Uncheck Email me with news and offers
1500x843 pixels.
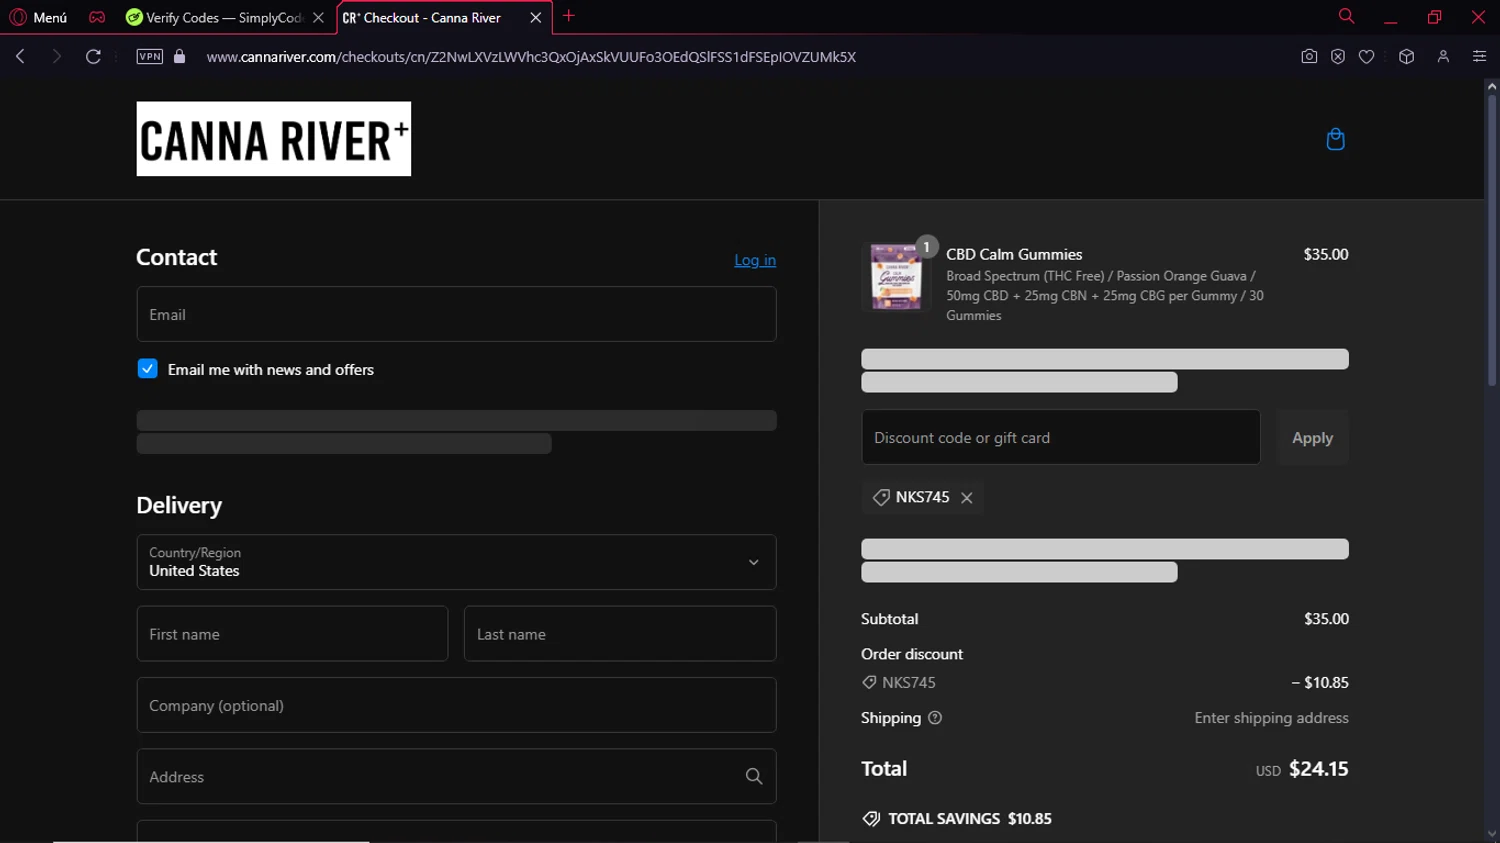[148, 369]
